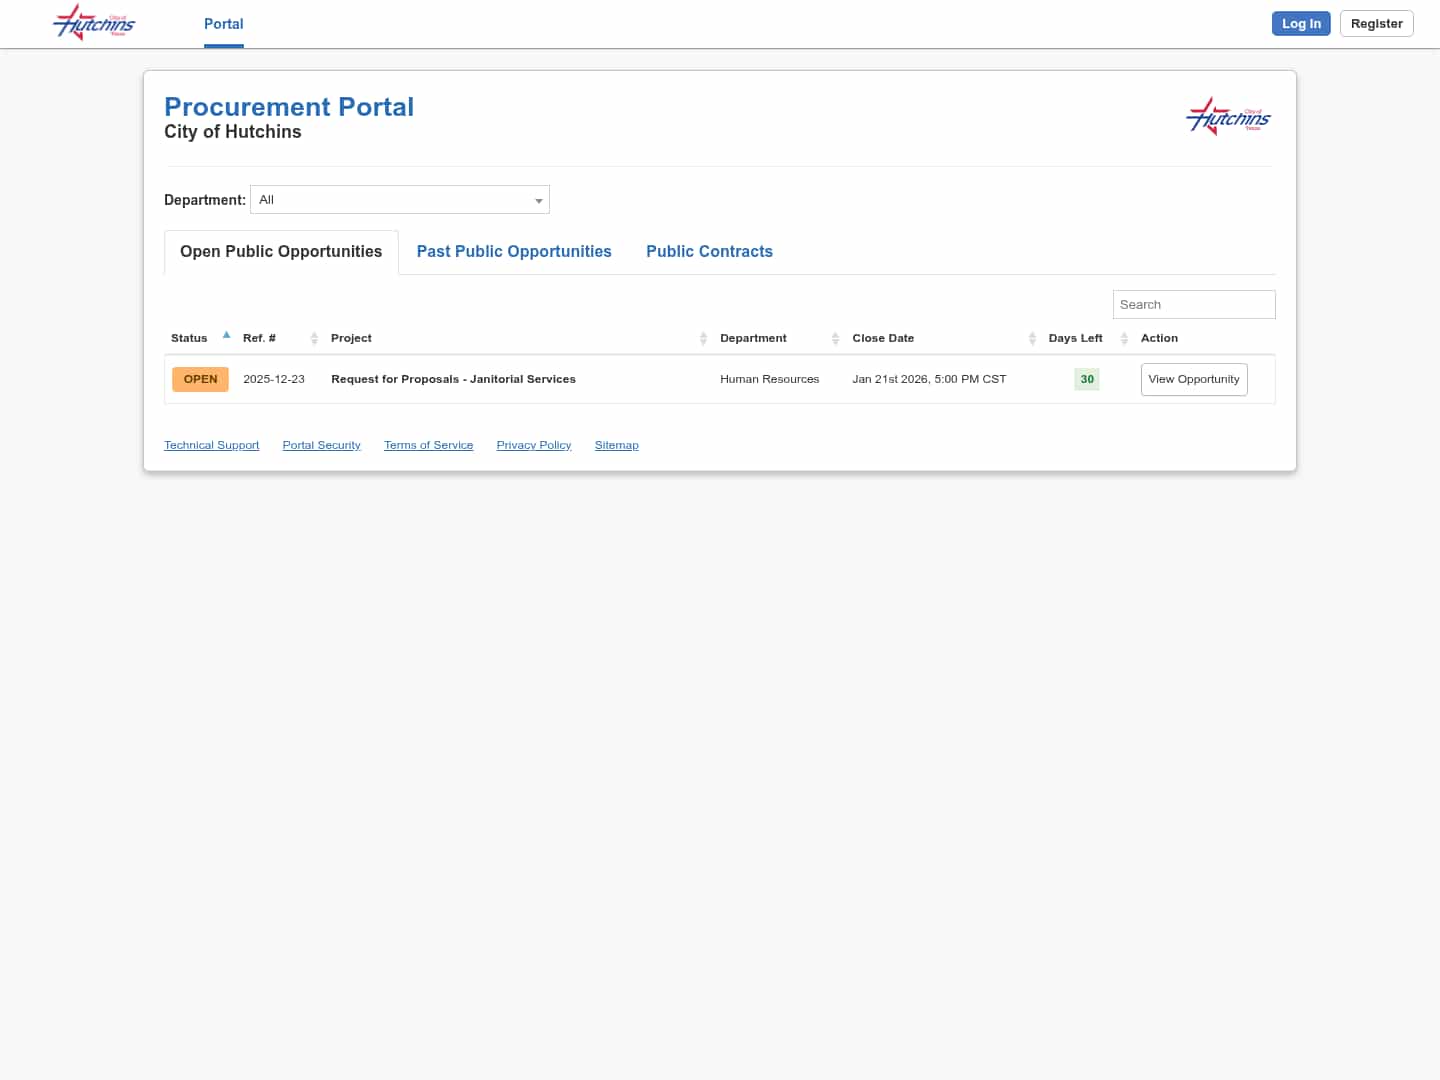
Task: Click the Log In button
Action: coord(1301,23)
